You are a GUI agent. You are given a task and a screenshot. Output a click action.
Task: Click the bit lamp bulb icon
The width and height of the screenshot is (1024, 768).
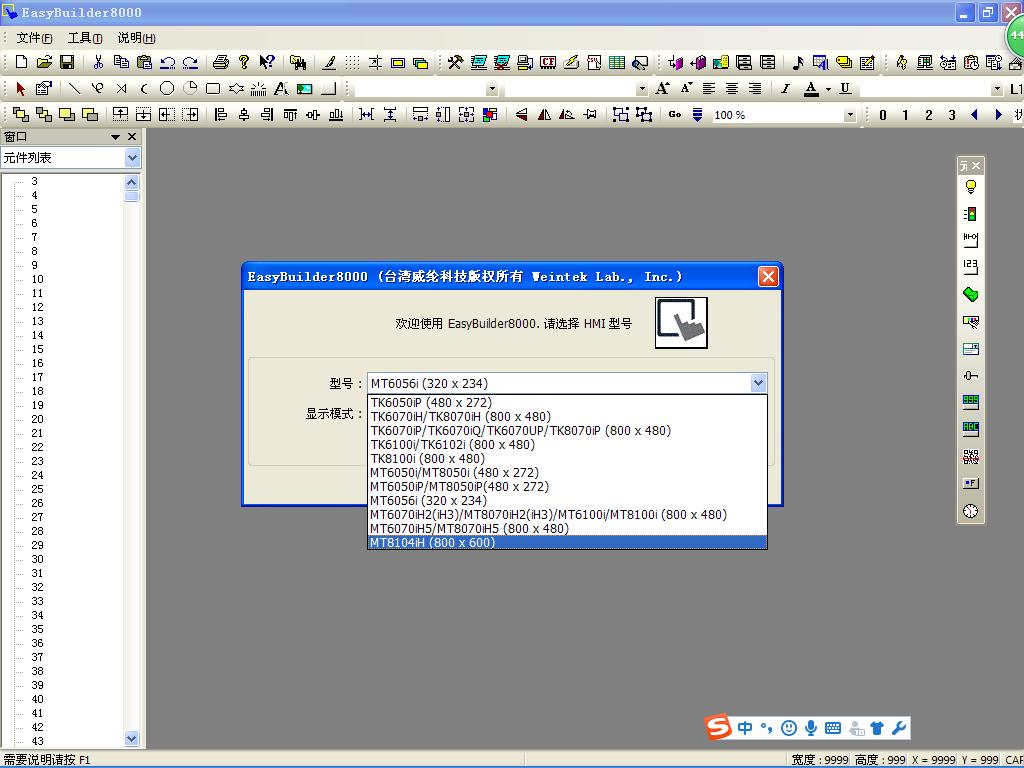pos(970,187)
